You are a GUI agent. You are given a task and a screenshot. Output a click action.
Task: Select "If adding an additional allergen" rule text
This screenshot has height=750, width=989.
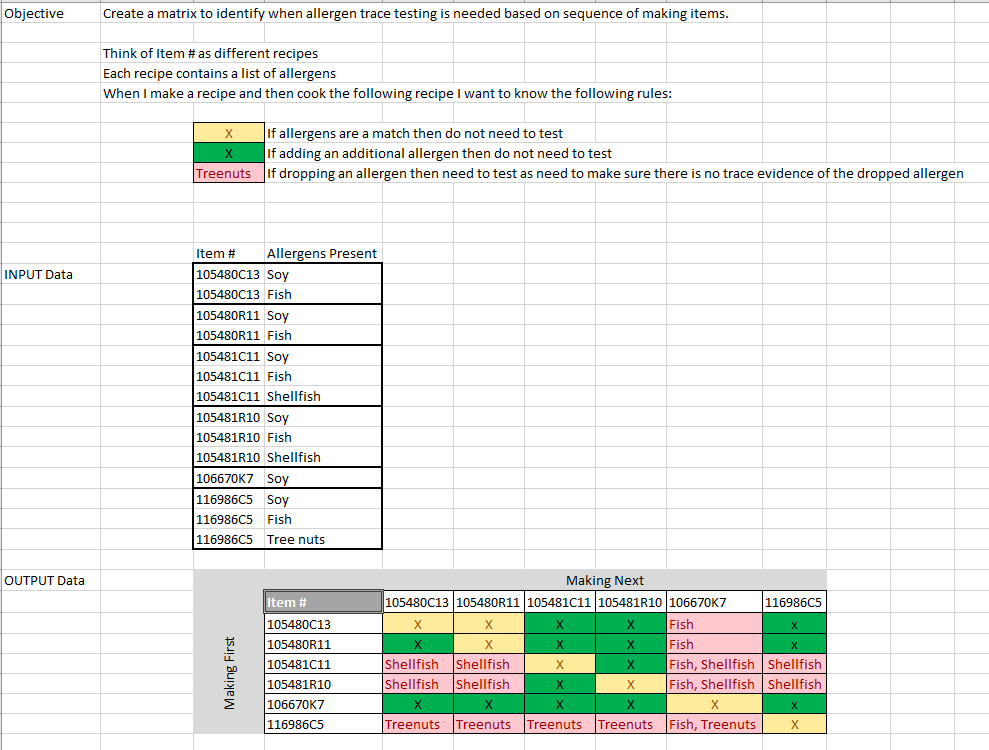click(439, 153)
